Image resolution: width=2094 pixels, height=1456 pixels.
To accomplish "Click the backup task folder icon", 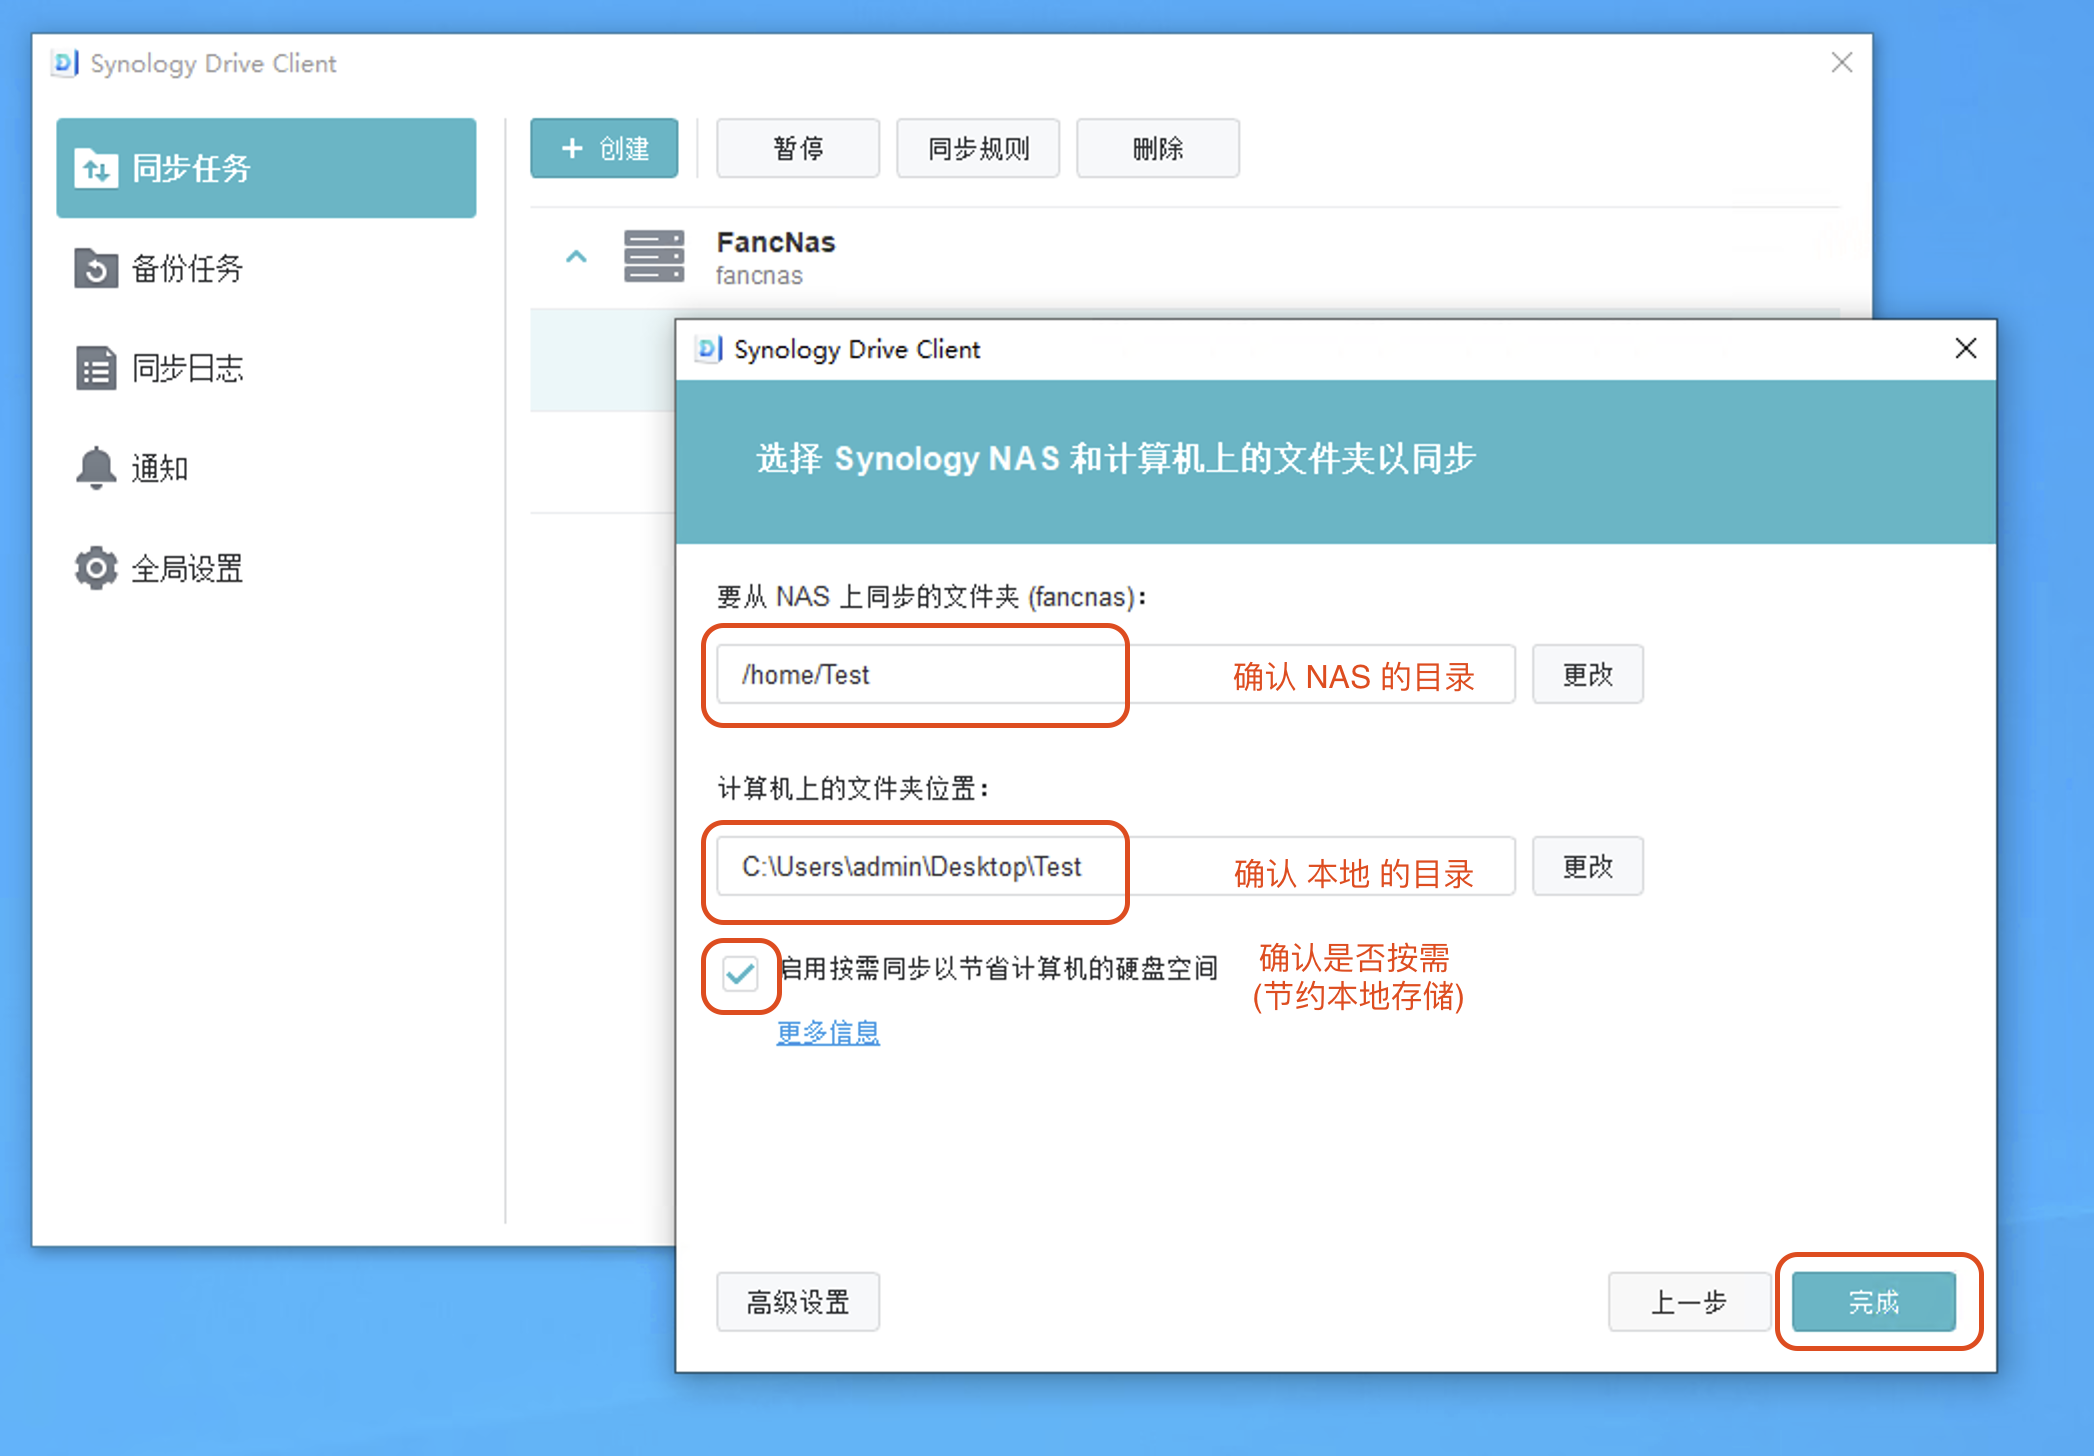I will pyautogui.click(x=96, y=268).
